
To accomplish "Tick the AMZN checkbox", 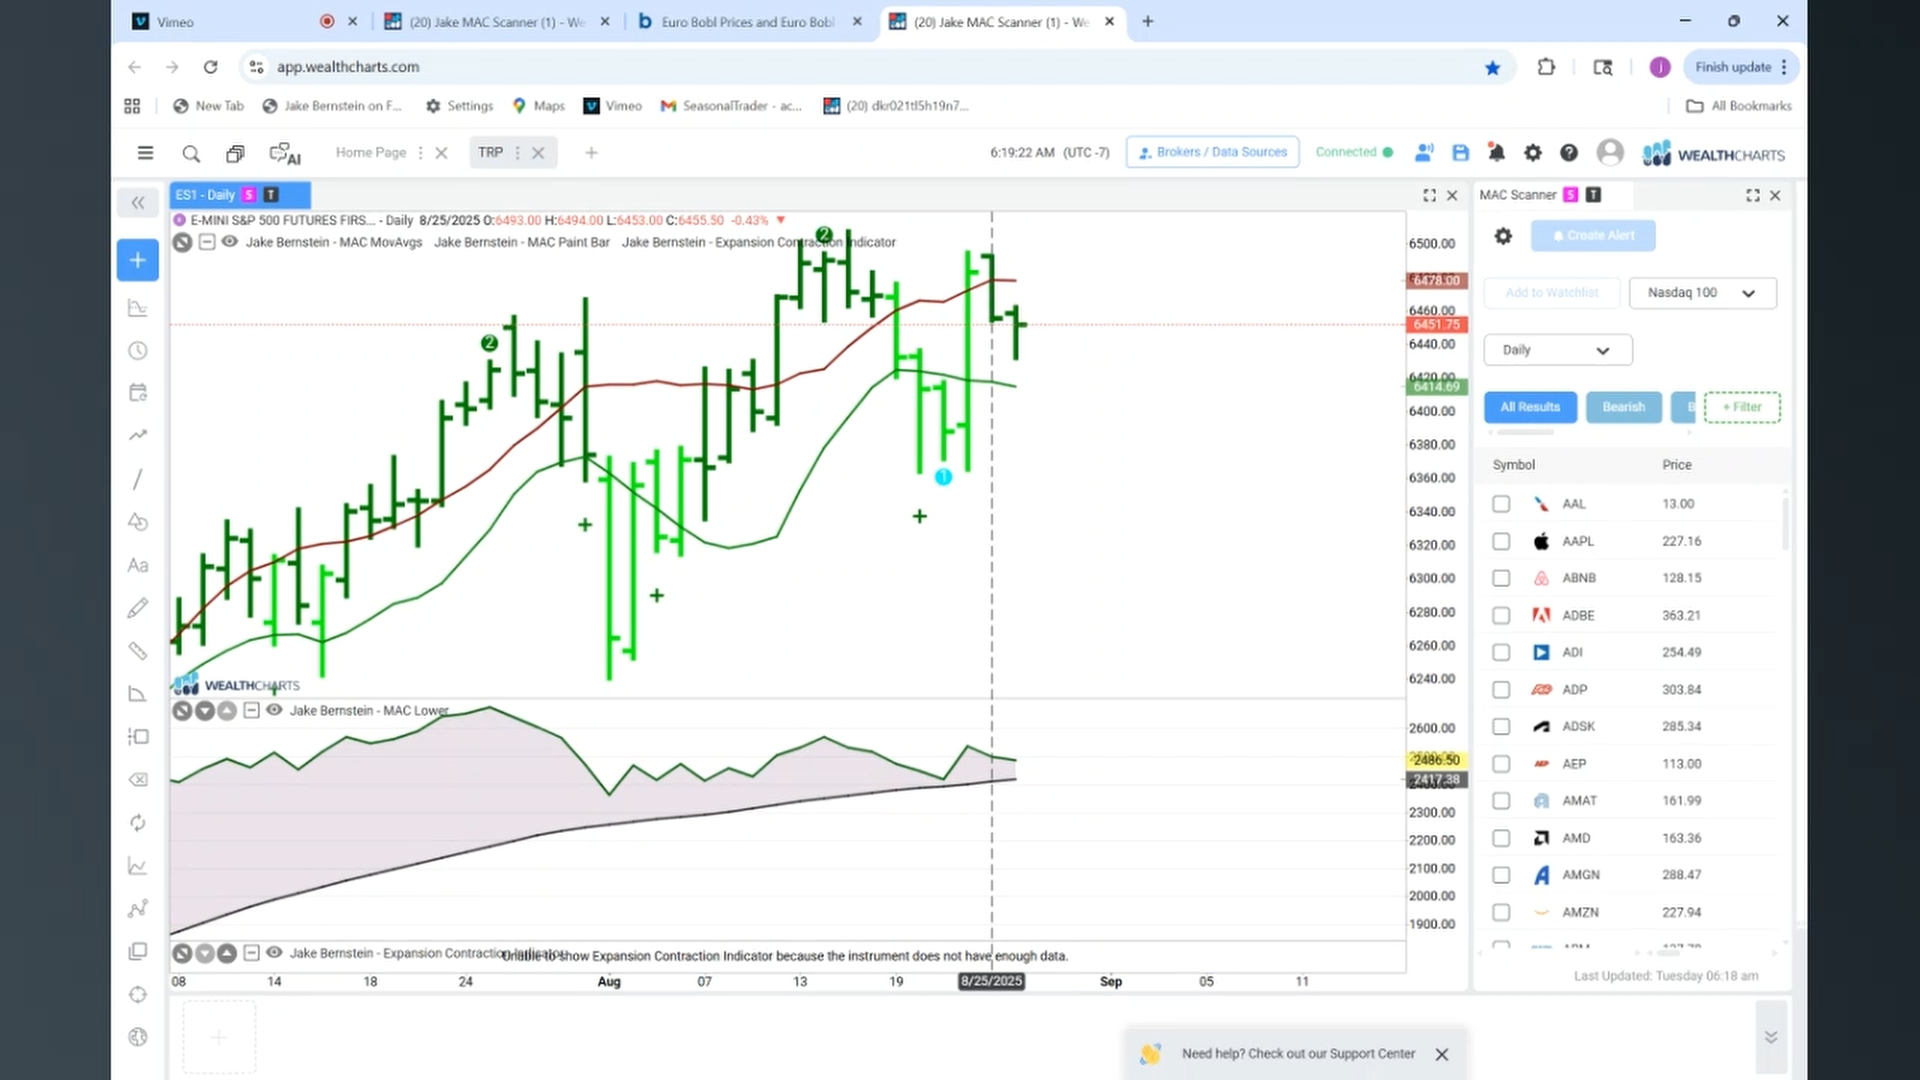I will point(1501,912).
